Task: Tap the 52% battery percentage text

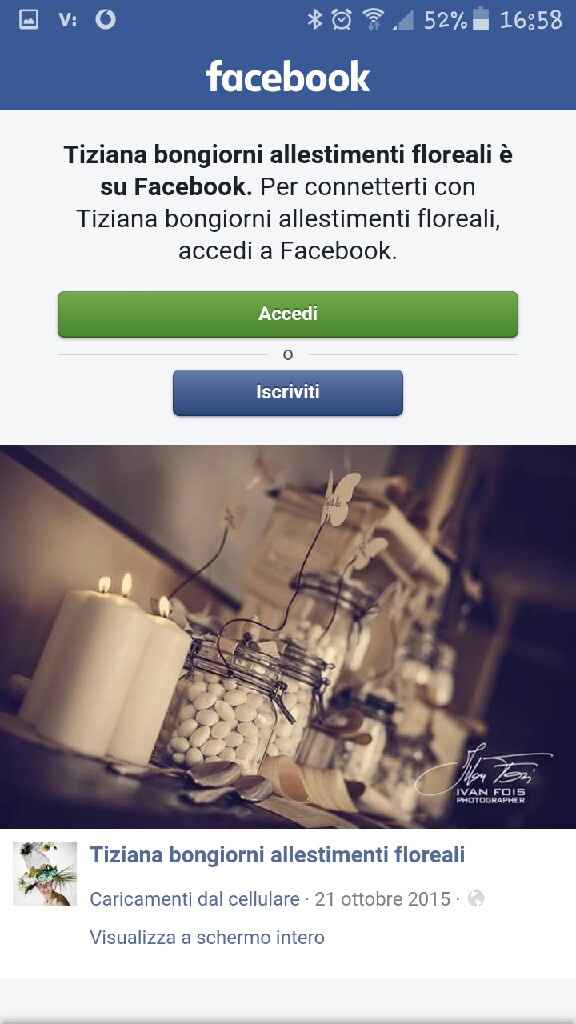Action: pos(446,20)
